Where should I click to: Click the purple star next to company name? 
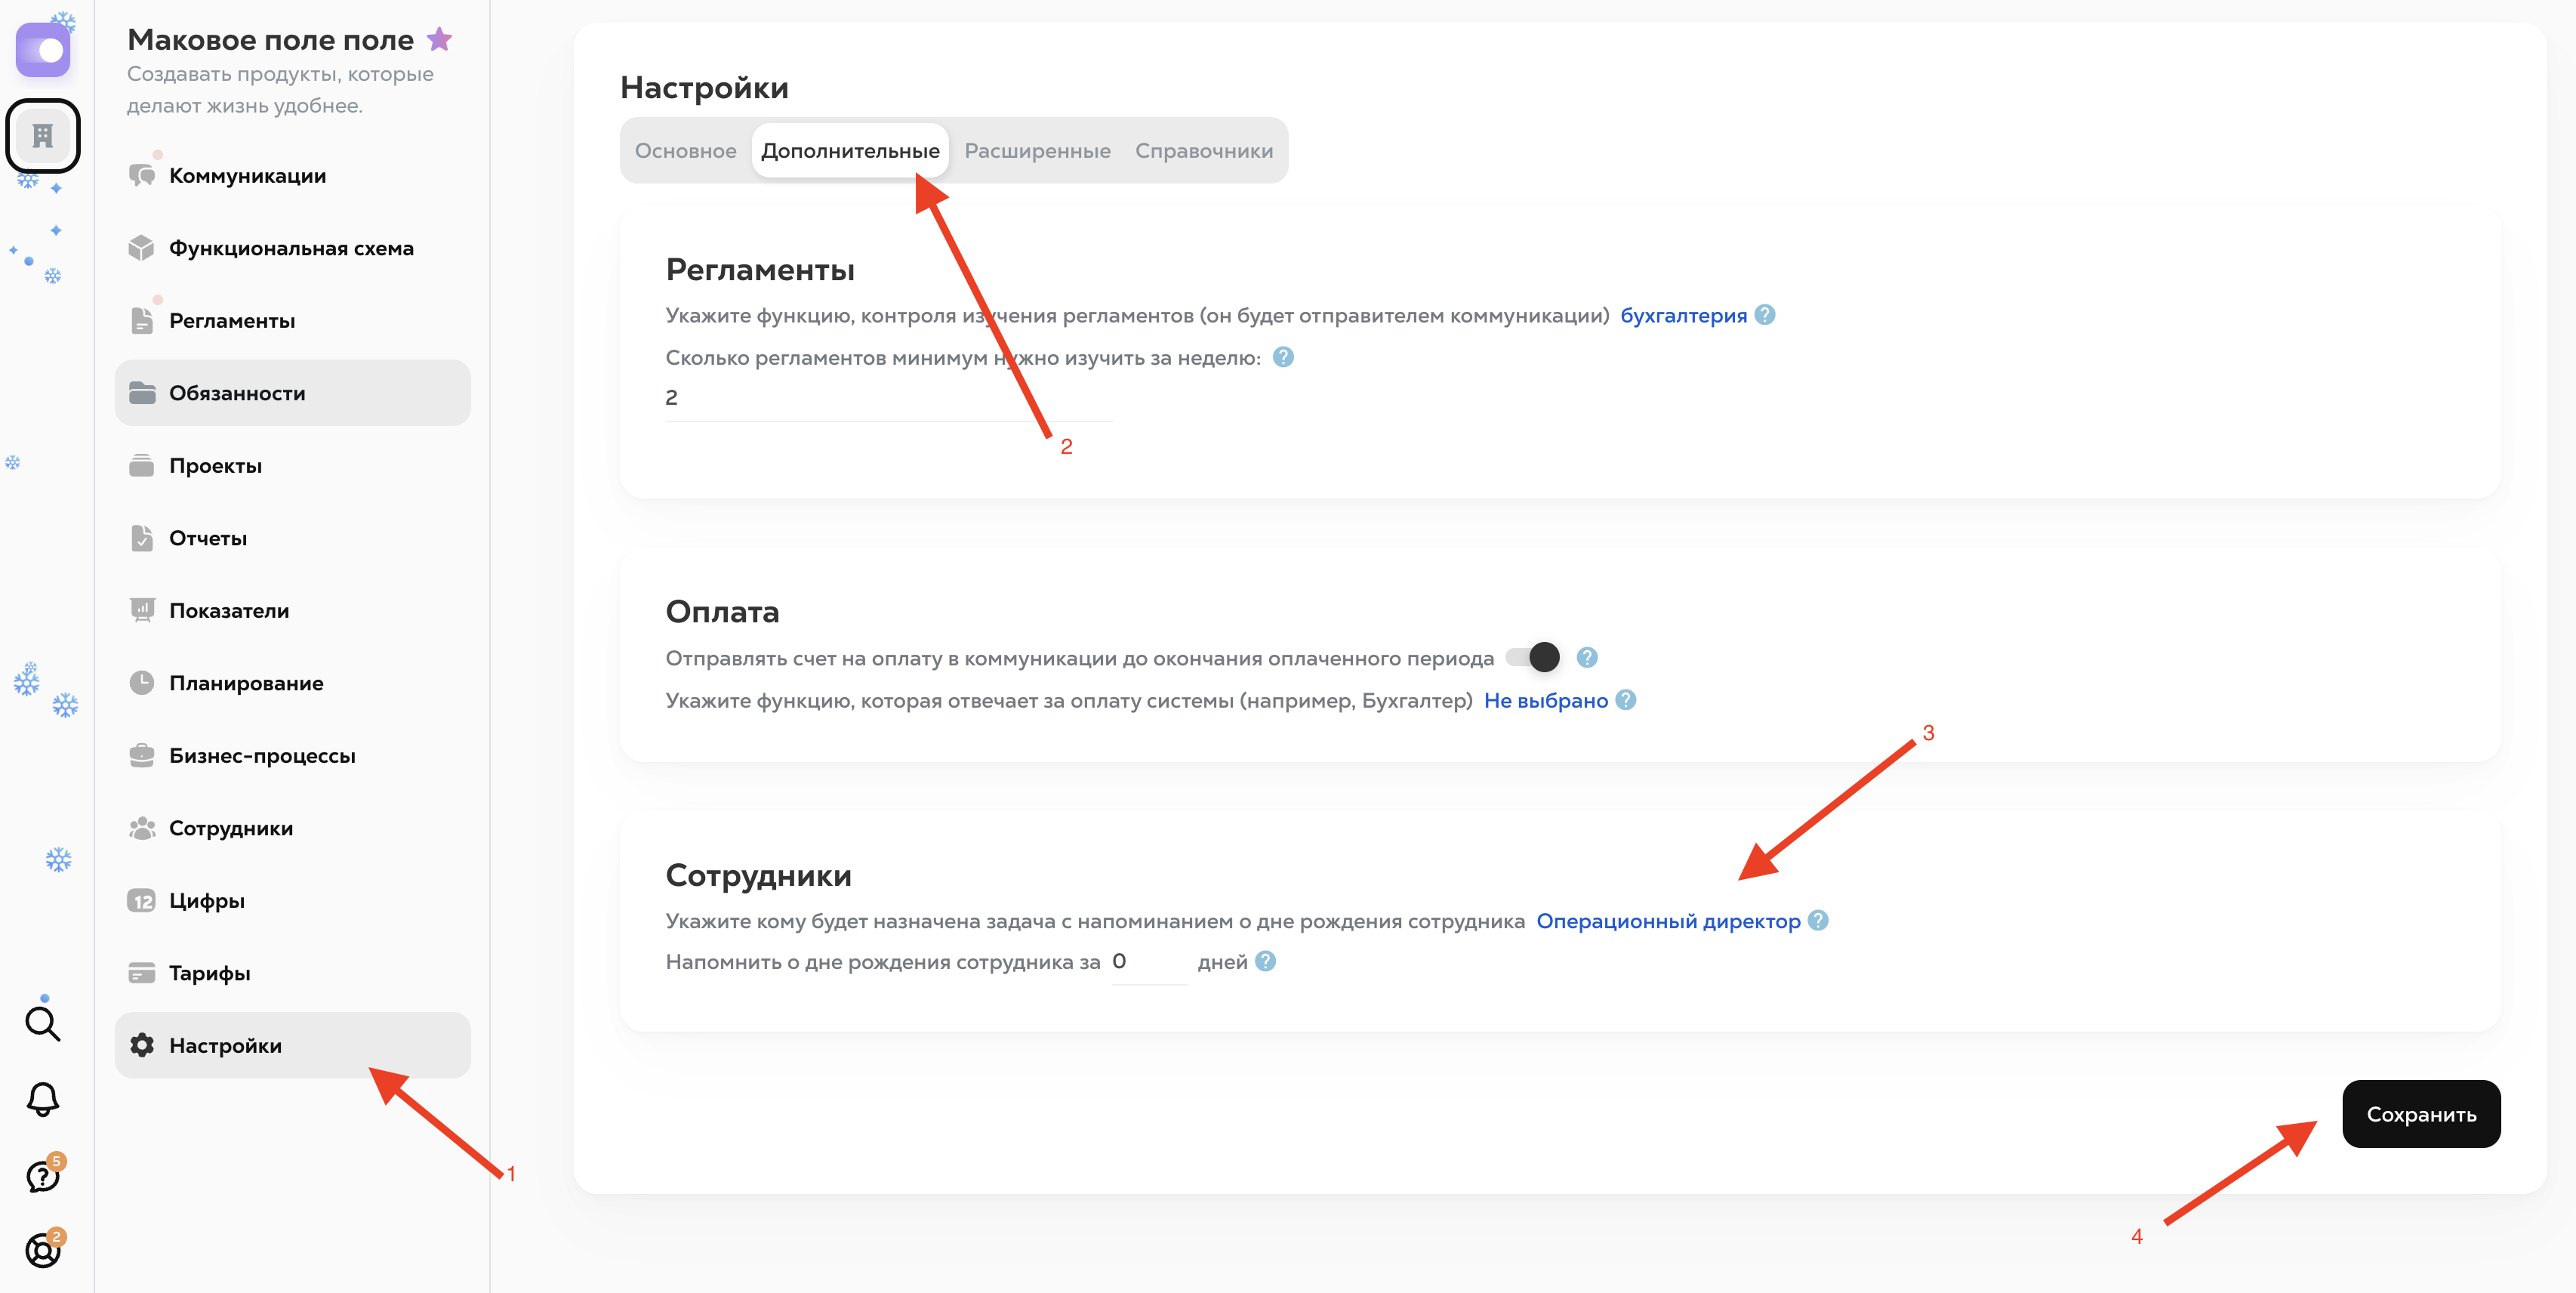tap(439, 40)
